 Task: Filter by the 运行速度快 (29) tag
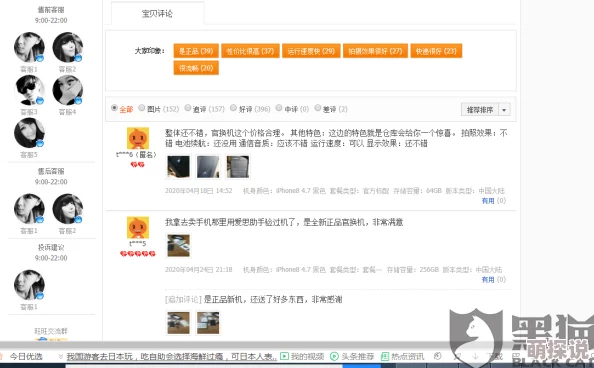[311, 51]
